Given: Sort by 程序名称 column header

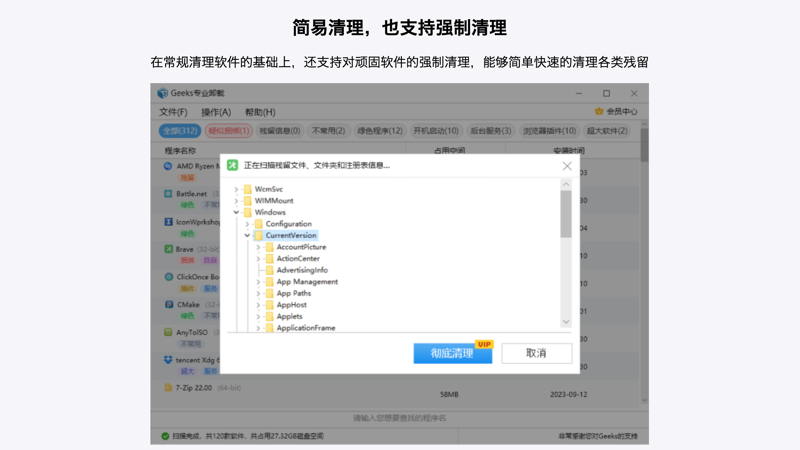Looking at the screenshot, I should tap(180, 151).
